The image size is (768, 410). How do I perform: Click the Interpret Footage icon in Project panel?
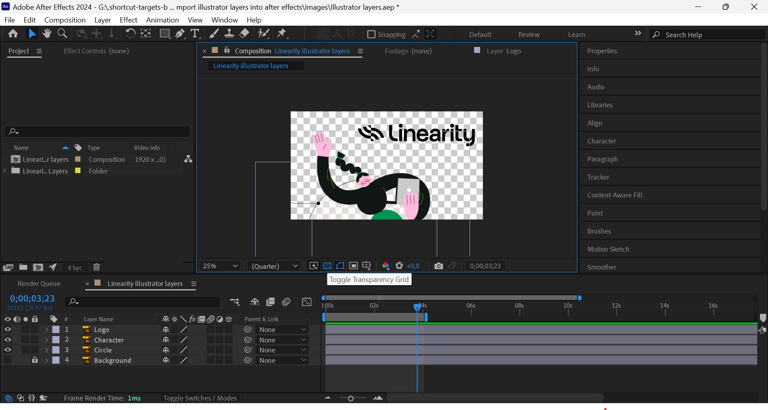pos(8,267)
